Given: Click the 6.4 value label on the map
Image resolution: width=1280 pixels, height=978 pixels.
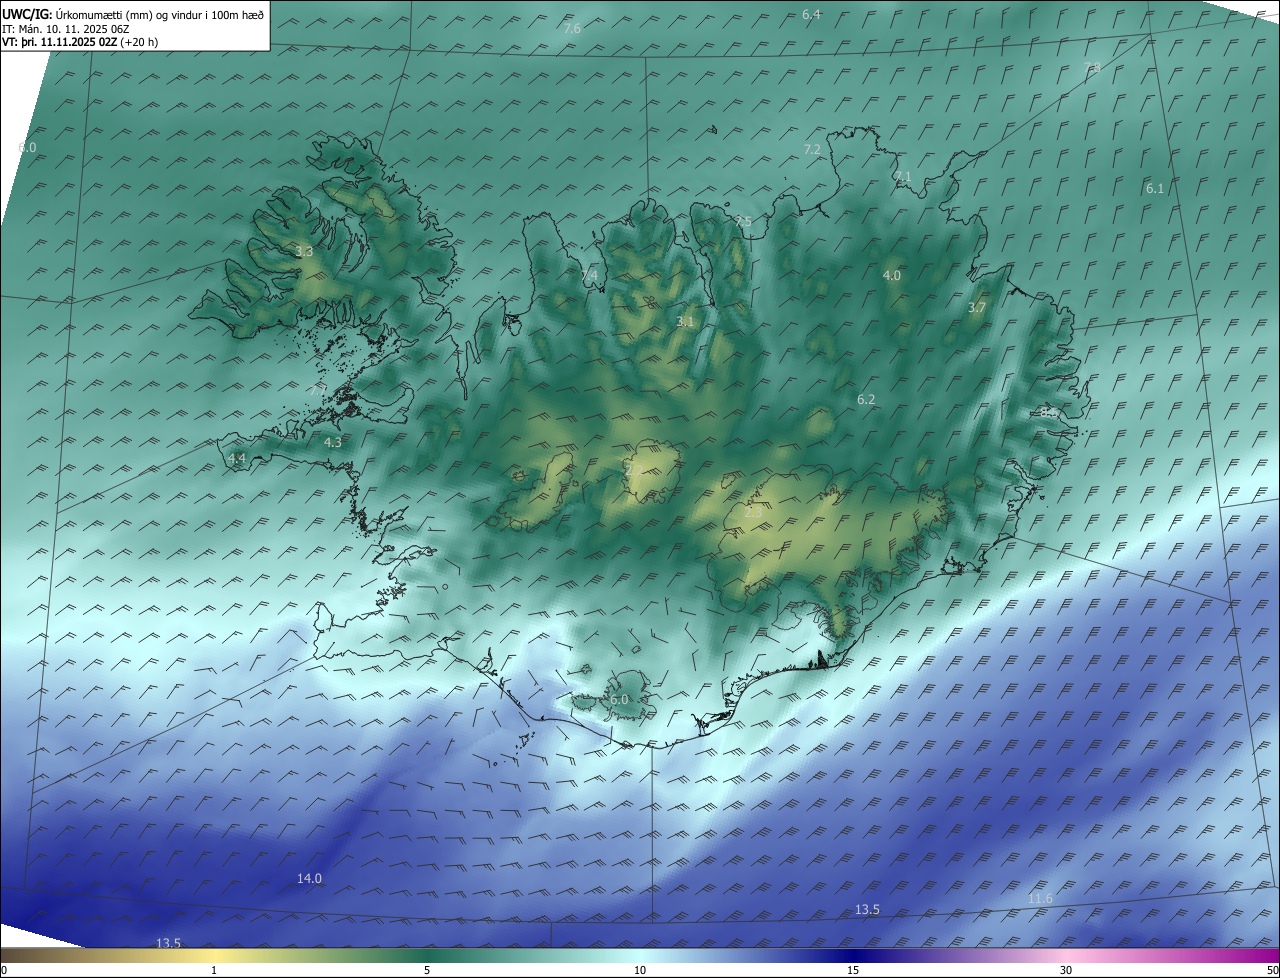Looking at the screenshot, I should pyautogui.click(x=811, y=14).
